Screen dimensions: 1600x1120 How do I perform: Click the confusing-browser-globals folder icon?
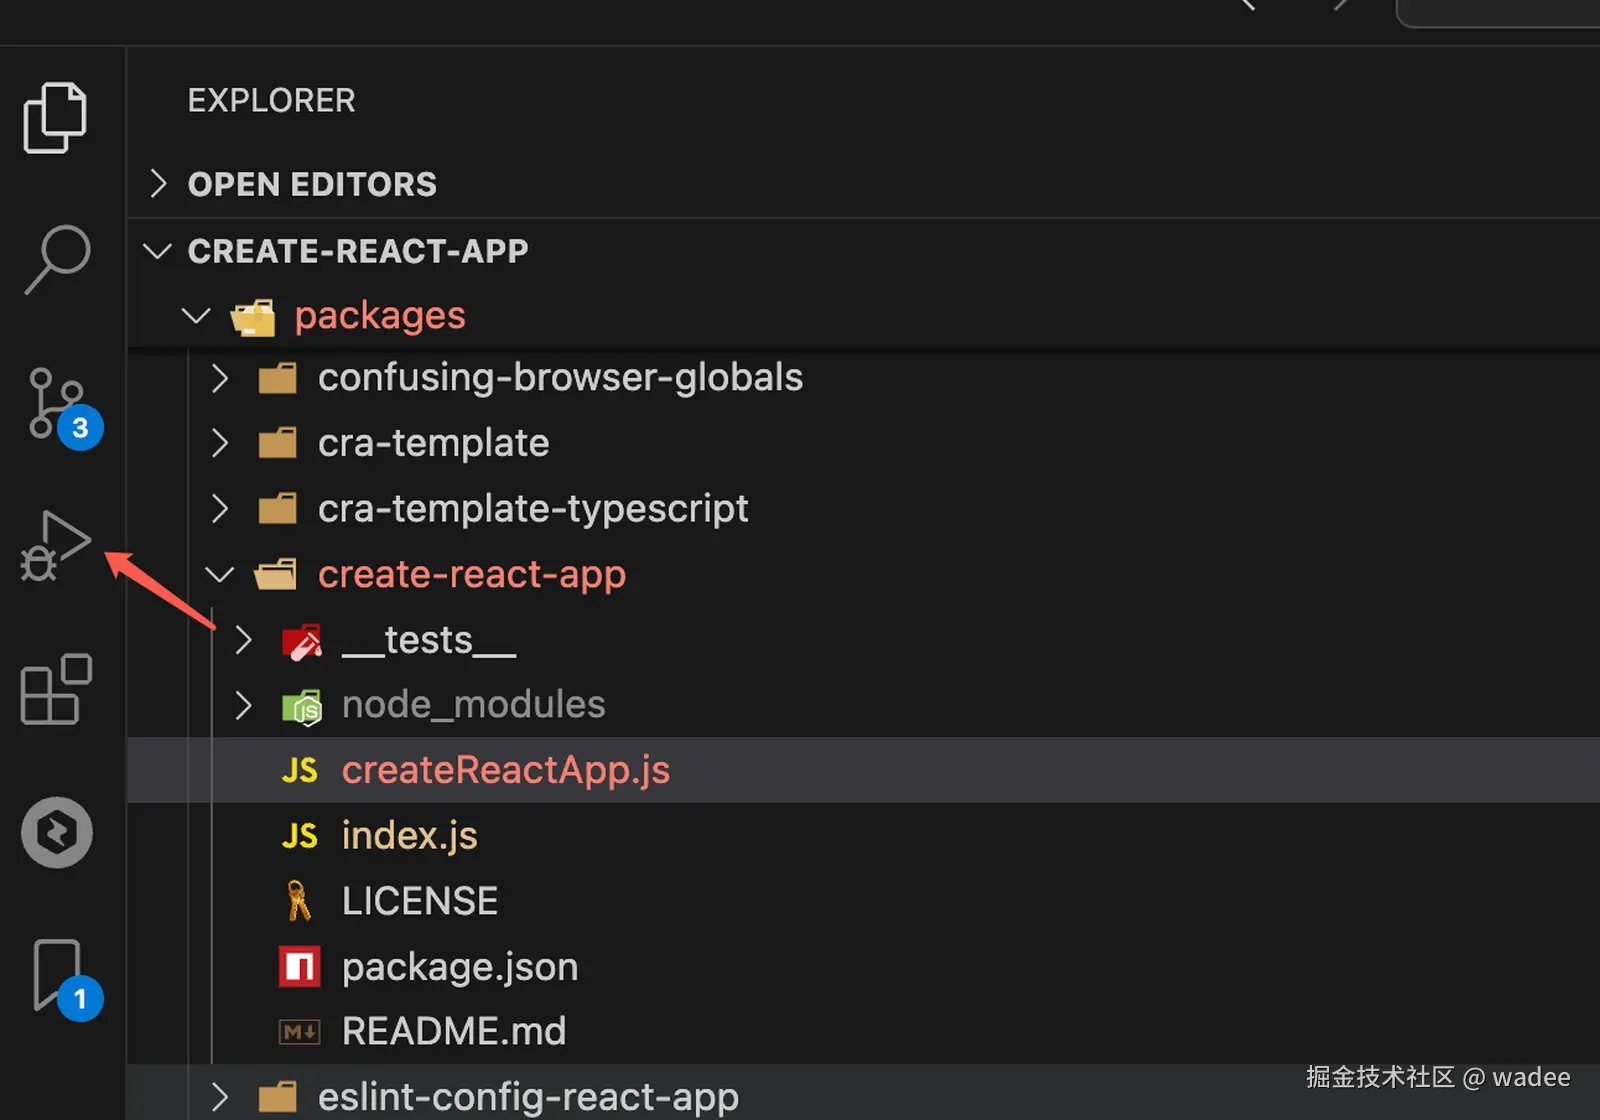pos(277,379)
